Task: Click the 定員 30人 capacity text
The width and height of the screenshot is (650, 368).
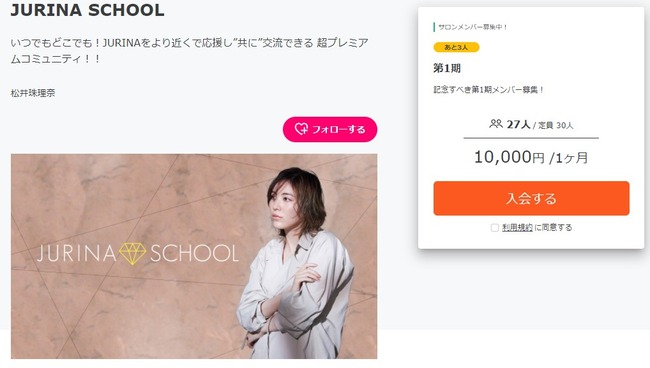Action: tap(555, 125)
